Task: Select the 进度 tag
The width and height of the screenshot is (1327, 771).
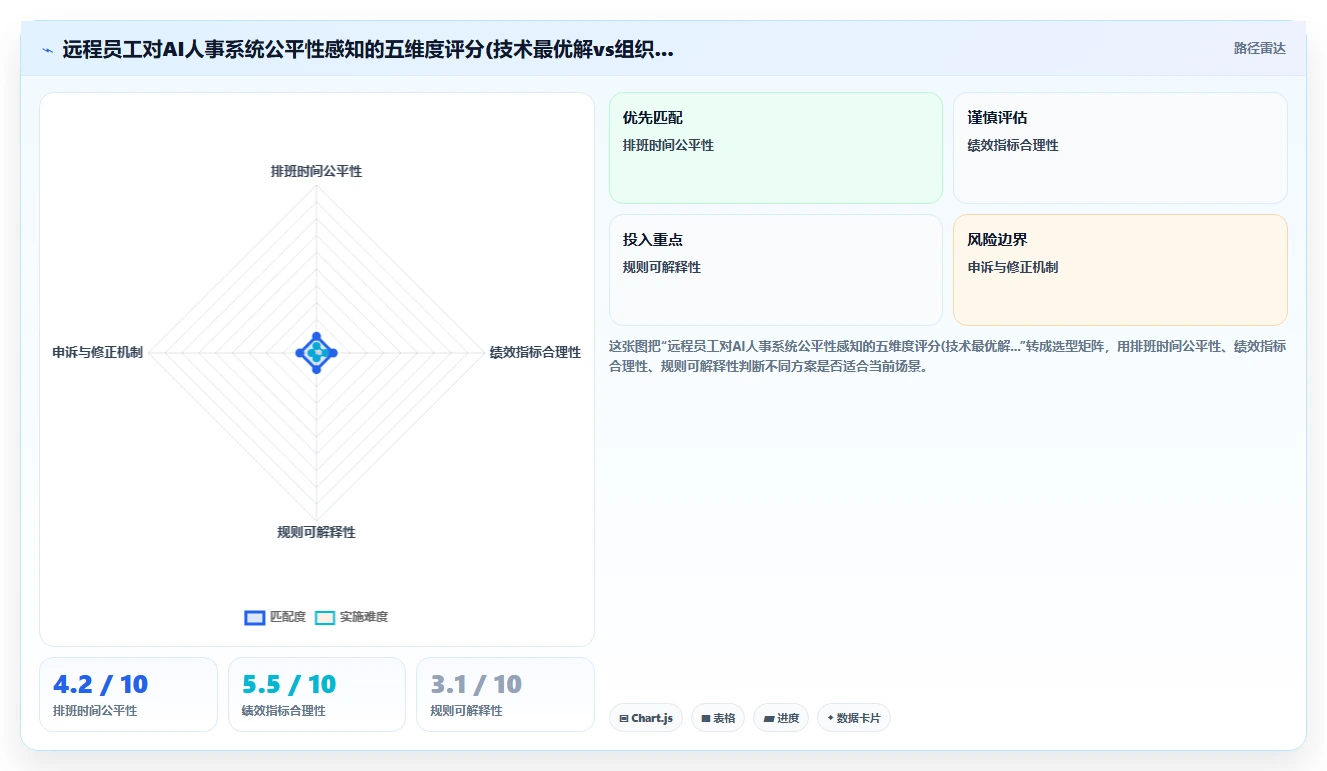Action: coord(781,718)
